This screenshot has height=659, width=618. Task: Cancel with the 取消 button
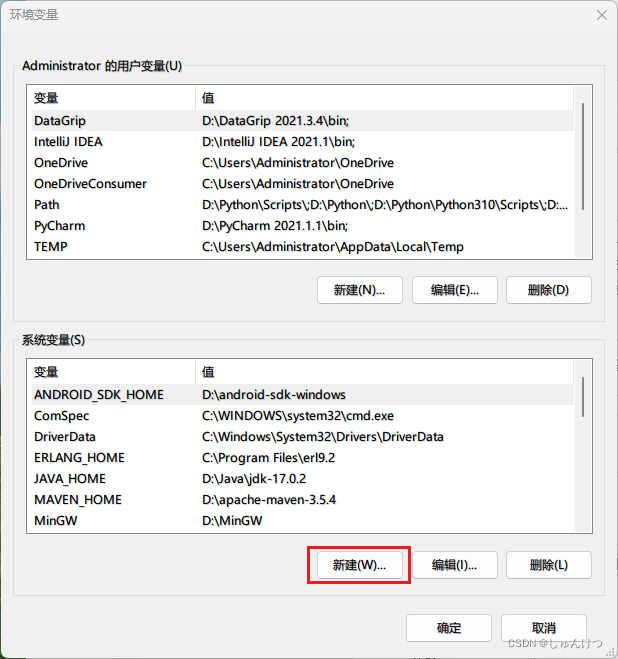pos(544,628)
